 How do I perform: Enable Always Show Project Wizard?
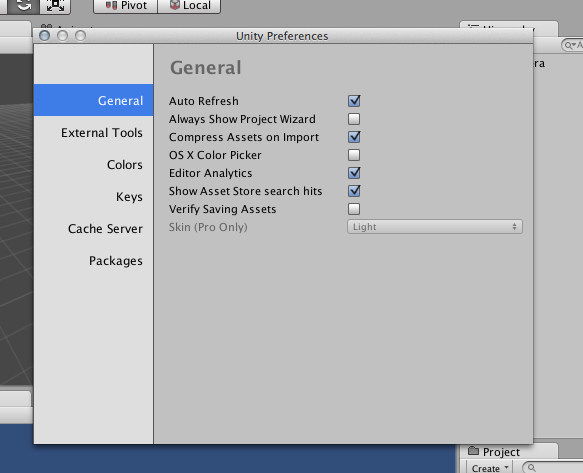[354, 119]
